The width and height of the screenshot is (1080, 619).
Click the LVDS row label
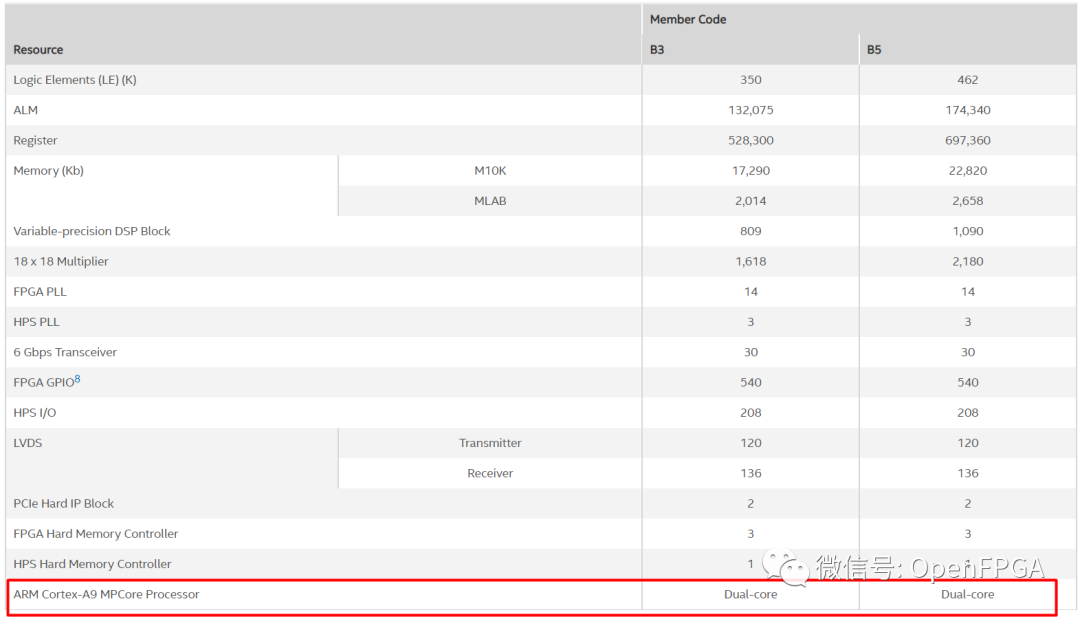click(28, 443)
